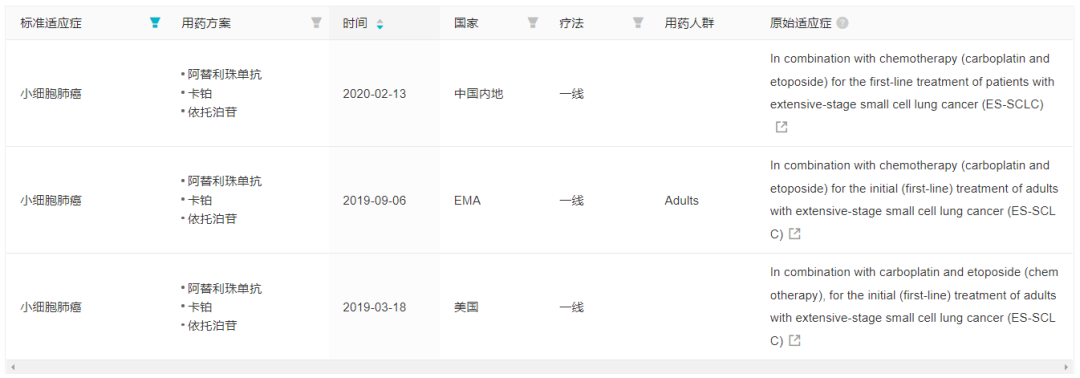Open external link for EMA indication
Image resolution: width=1080 pixels, height=378 pixels.
pyautogui.click(x=795, y=234)
